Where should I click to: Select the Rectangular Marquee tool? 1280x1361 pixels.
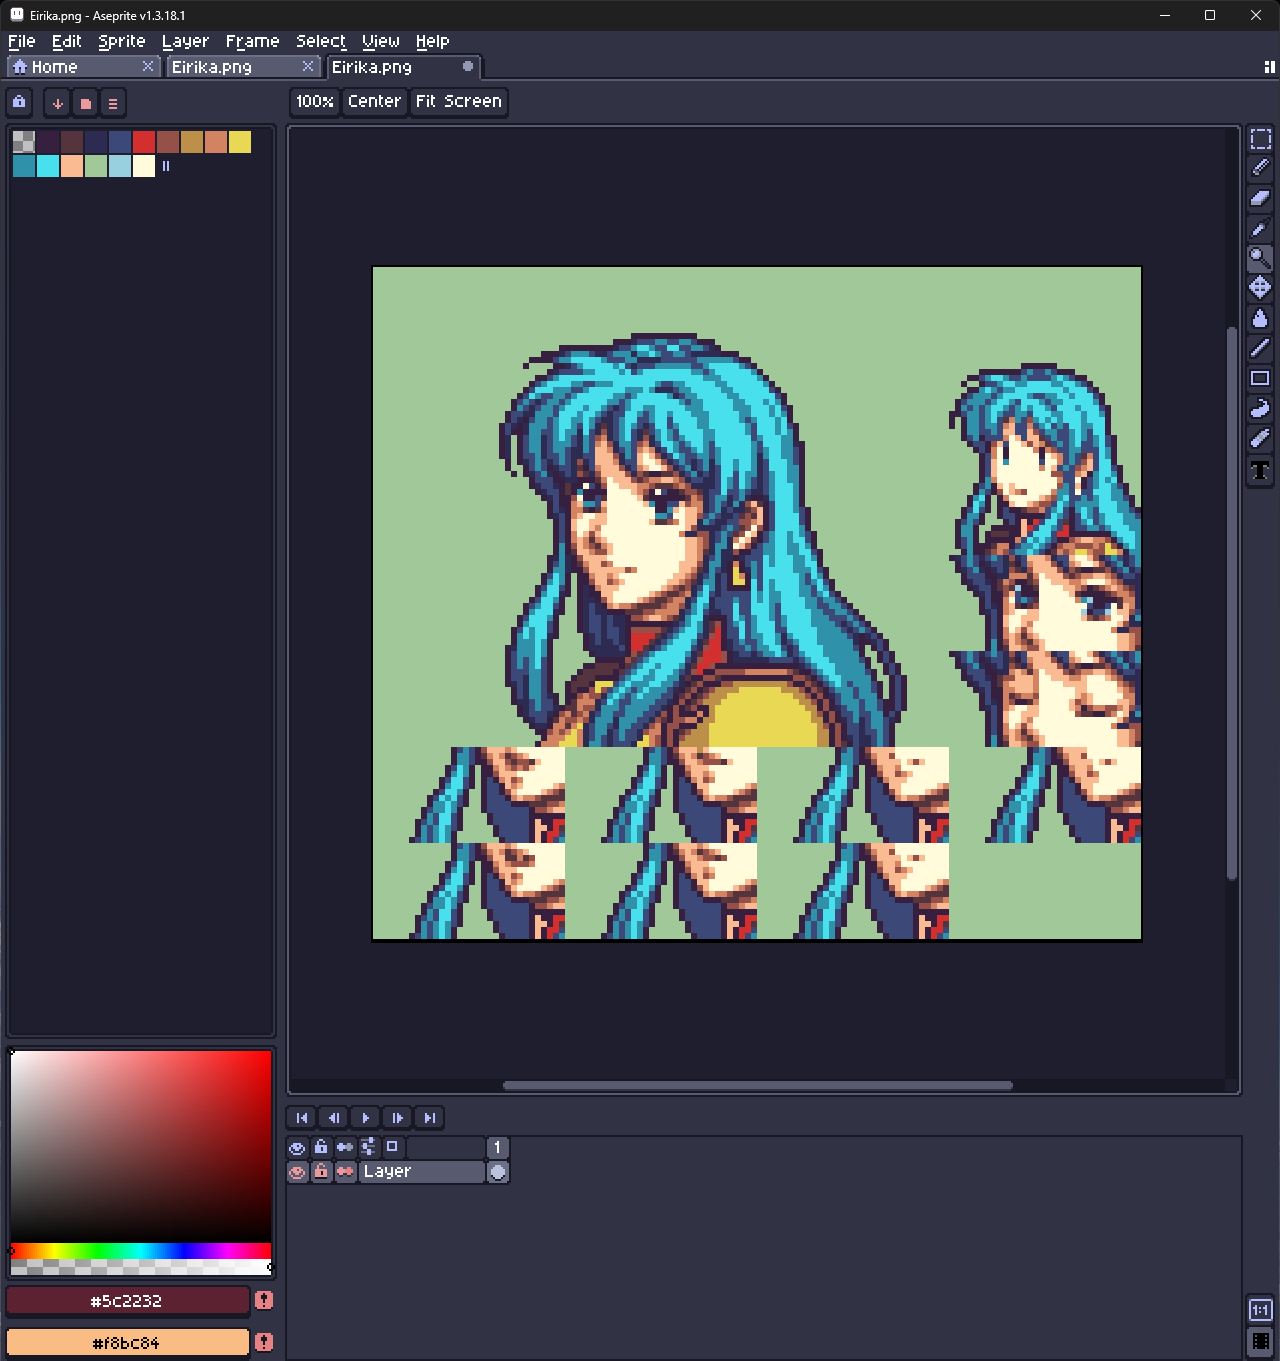coord(1260,139)
